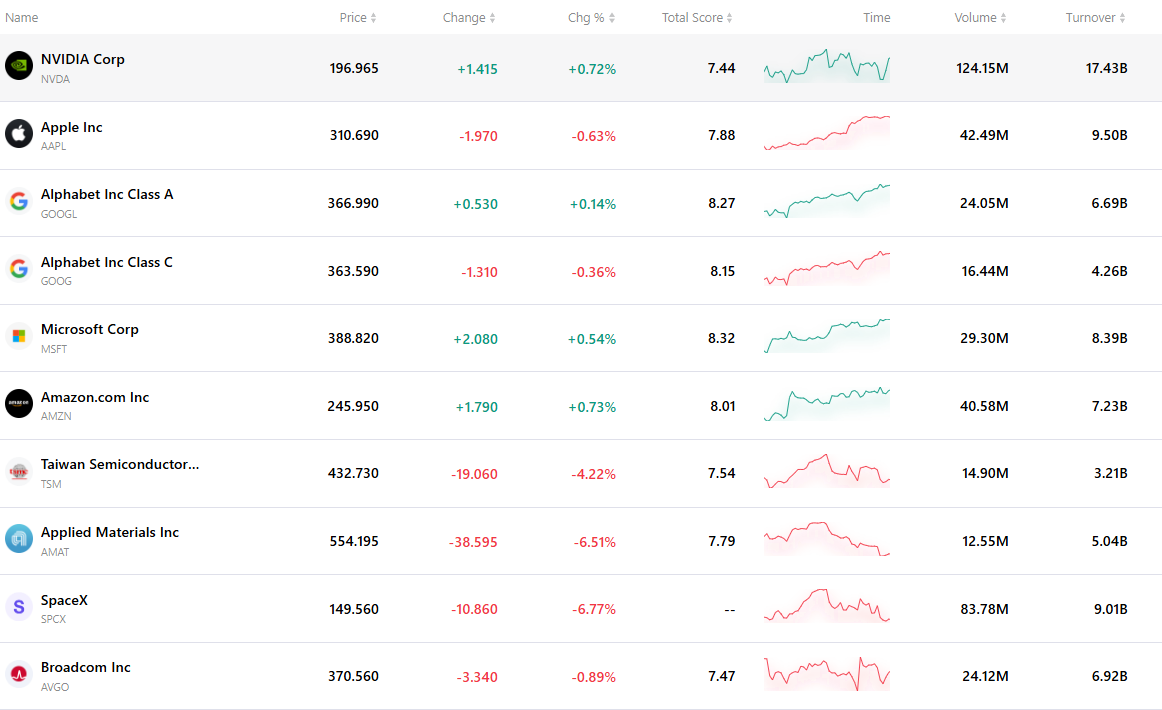The image size is (1162, 710).
Task: Select the Apple Inc logo icon
Action: [19, 133]
